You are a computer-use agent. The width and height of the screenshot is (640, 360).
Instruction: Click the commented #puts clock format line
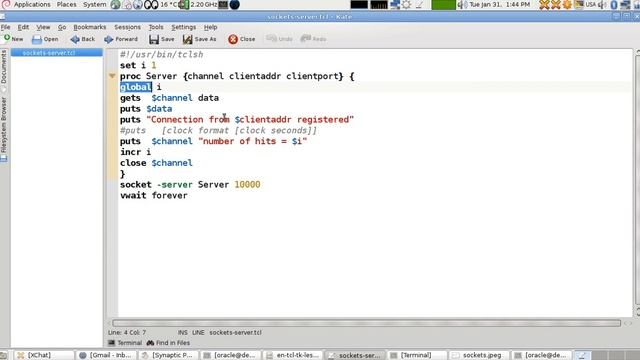pos(218,131)
